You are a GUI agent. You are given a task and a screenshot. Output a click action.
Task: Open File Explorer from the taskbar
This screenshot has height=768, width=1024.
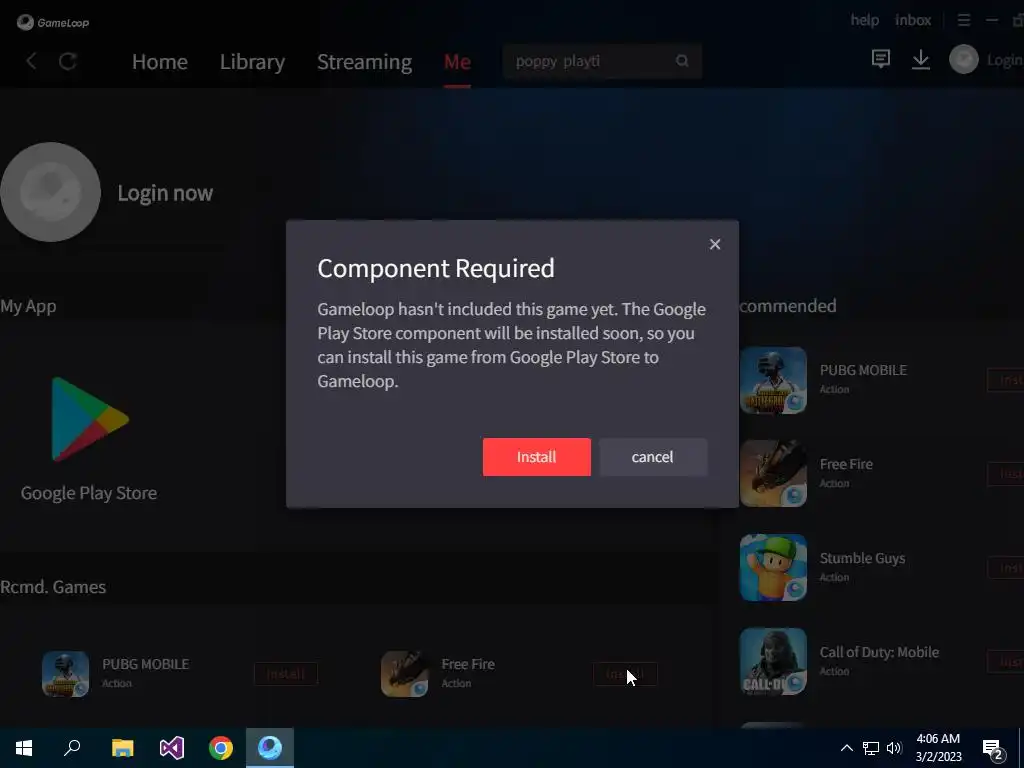(x=122, y=748)
